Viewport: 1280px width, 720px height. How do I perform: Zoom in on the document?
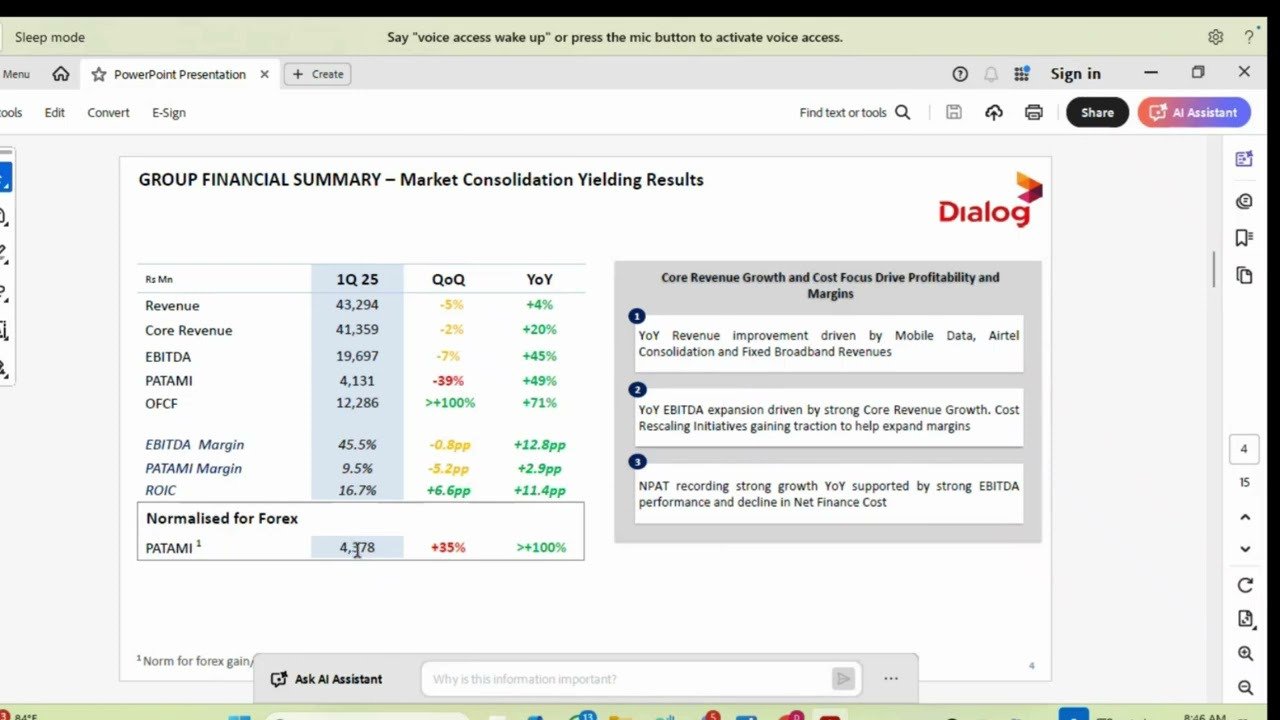pyautogui.click(x=1243, y=652)
